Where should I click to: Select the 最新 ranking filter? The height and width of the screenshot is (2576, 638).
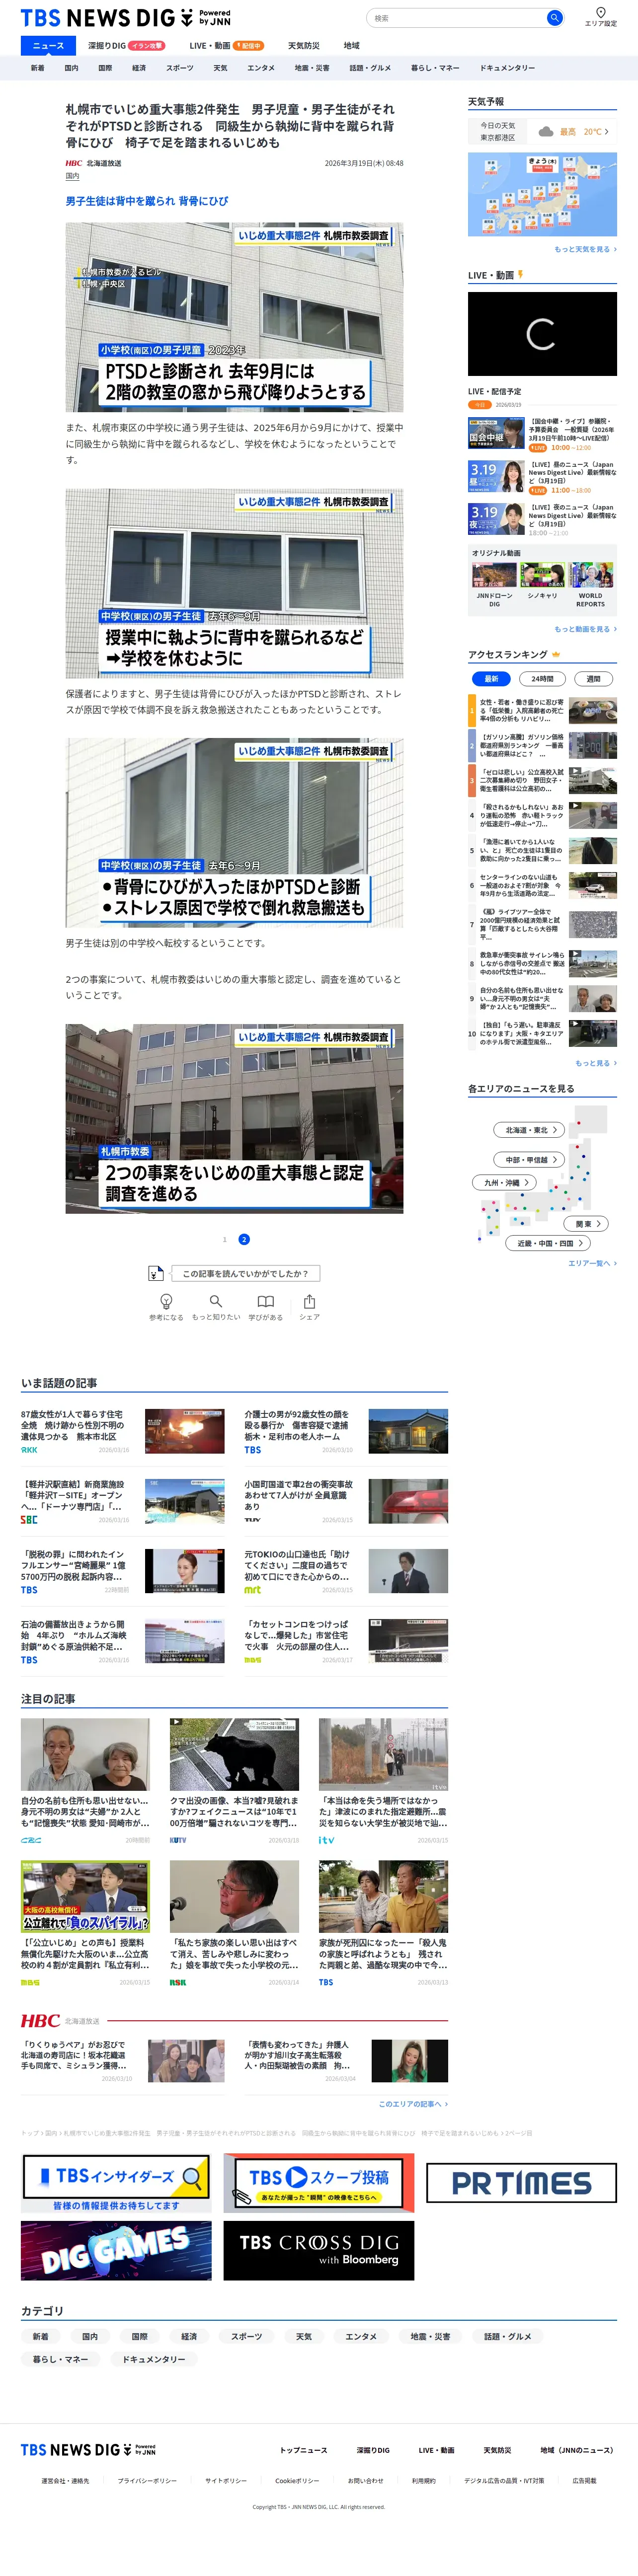click(491, 678)
